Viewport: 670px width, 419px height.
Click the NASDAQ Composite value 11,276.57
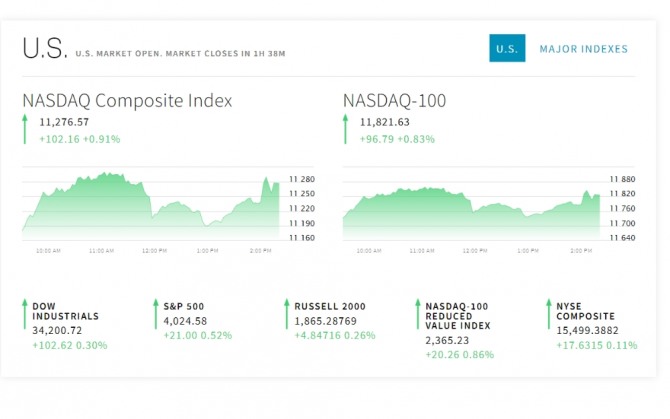[x=65, y=122]
